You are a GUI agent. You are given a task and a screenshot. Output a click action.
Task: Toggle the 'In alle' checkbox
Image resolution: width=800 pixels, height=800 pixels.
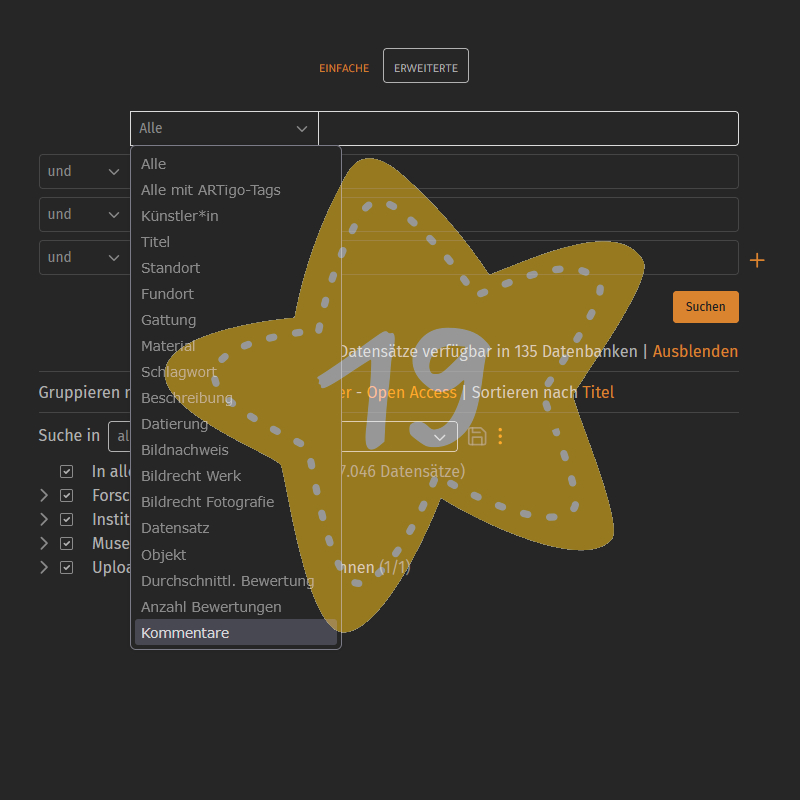coord(67,471)
